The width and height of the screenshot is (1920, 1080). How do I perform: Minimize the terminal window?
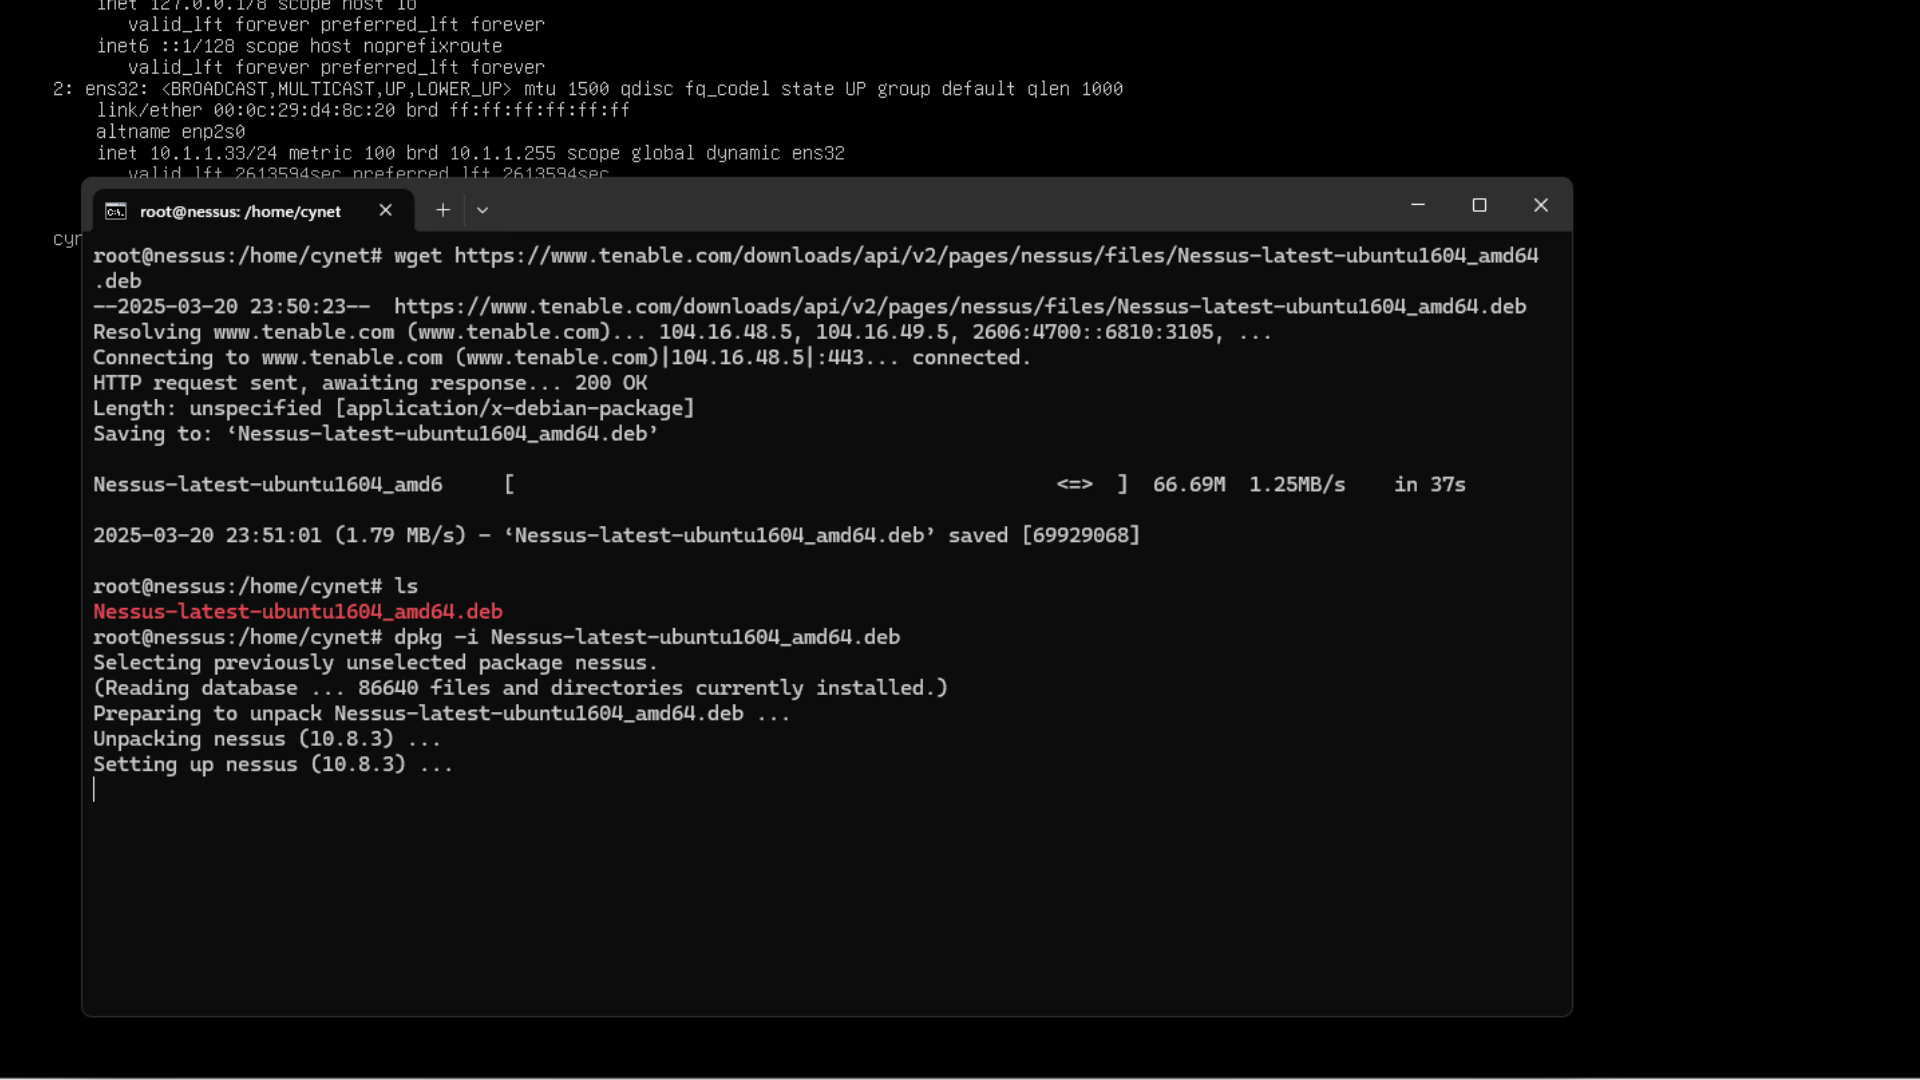[x=1417, y=205]
